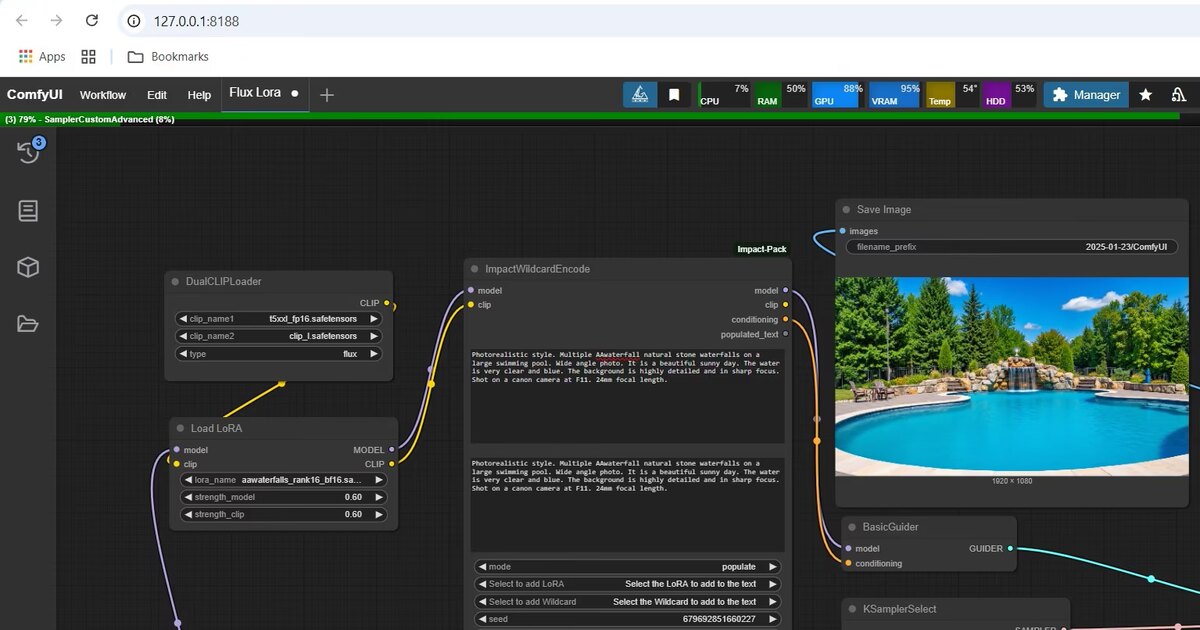Open the Apps grid shortcut
This screenshot has height=630, width=1200.
point(42,57)
